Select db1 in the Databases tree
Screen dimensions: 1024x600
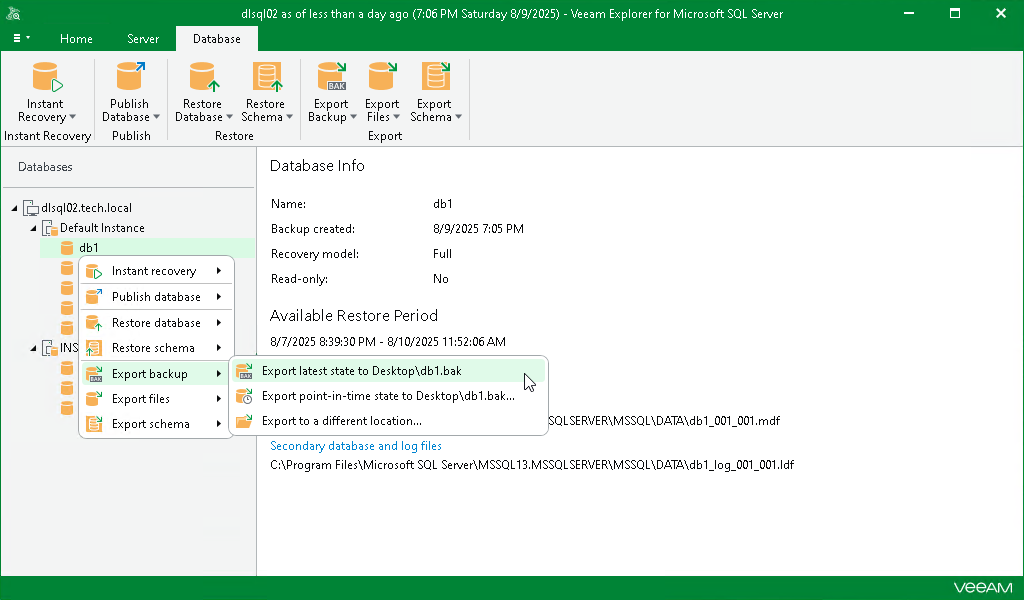(x=88, y=247)
